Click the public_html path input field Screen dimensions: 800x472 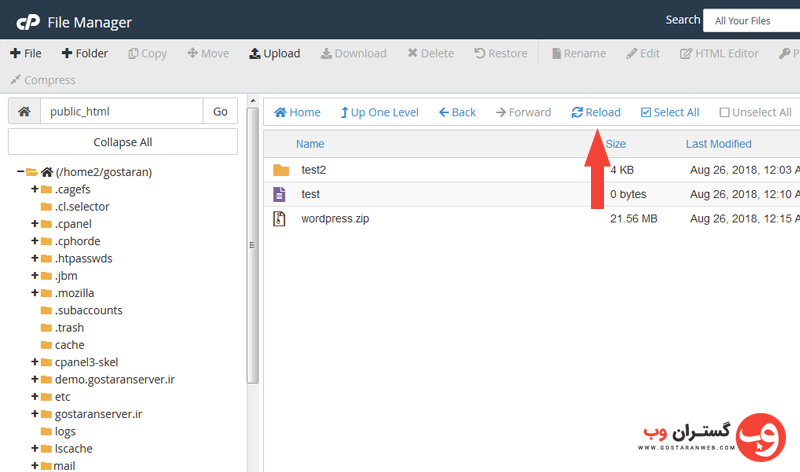[121, 112]
